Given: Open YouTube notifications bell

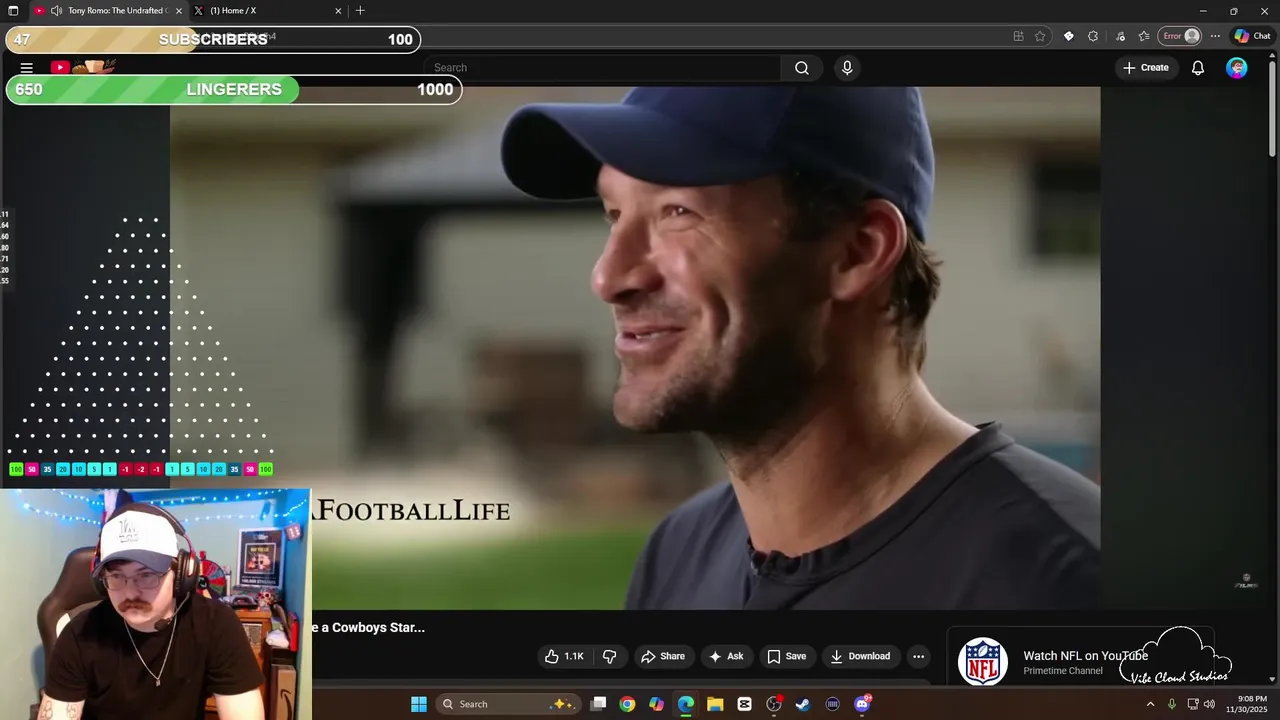Looking at the screenshot, I should click(1197, 68).
